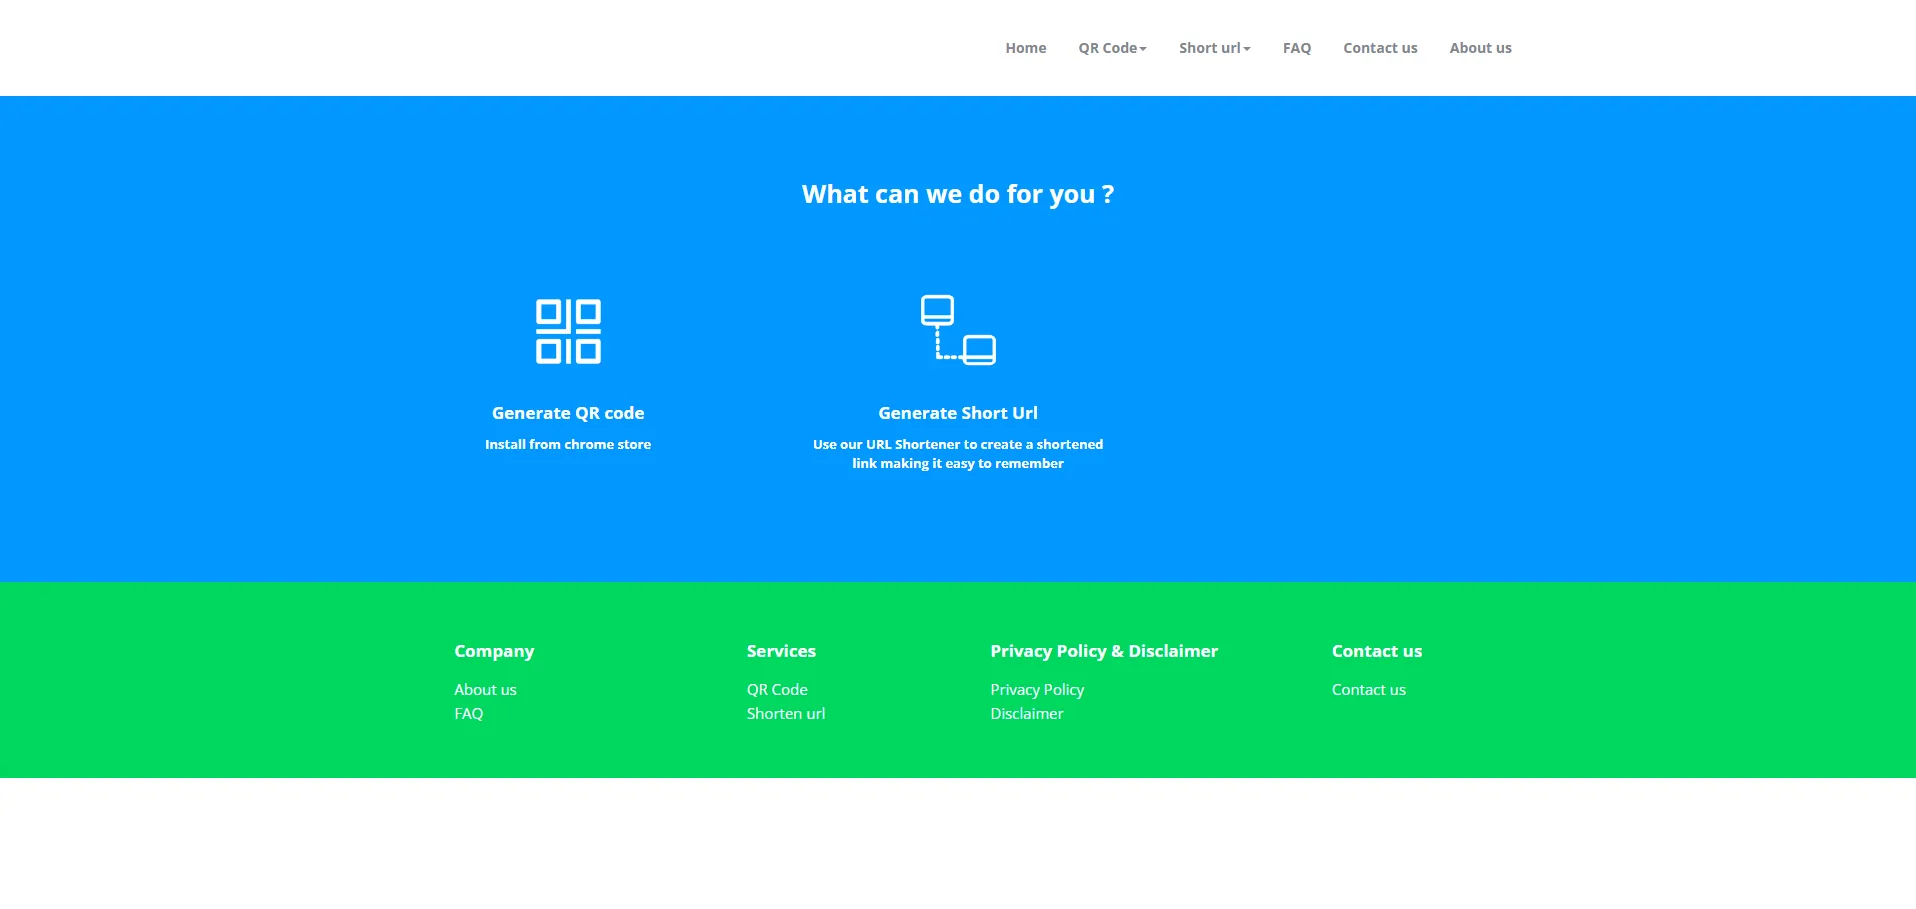Open About us link in footer
This screenshot has height=909, width=1916.
click(485, 690)
